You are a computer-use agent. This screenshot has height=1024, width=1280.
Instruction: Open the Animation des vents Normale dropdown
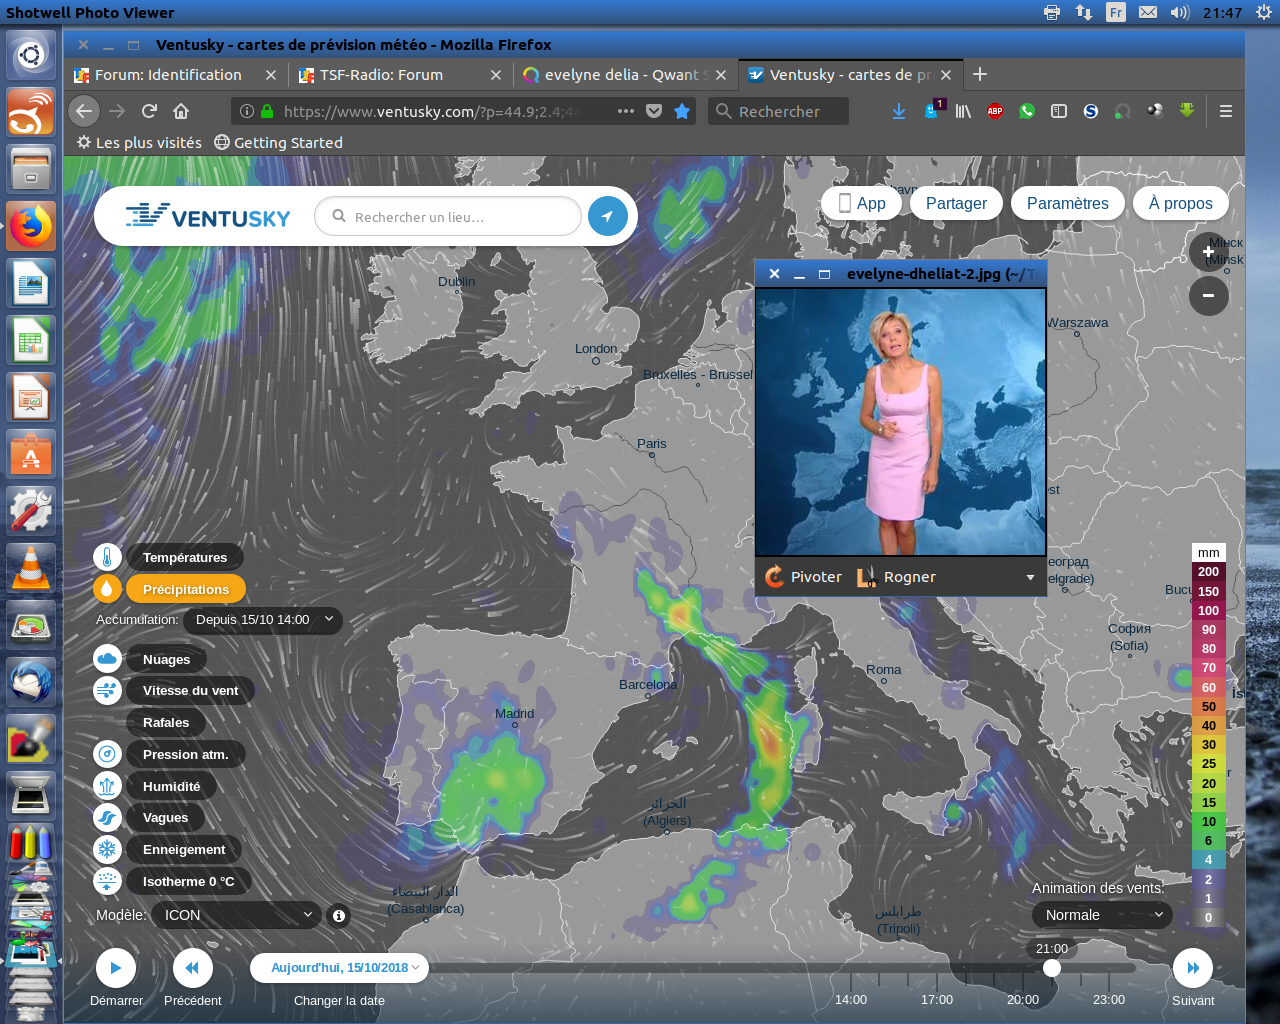pos(1102,915)
